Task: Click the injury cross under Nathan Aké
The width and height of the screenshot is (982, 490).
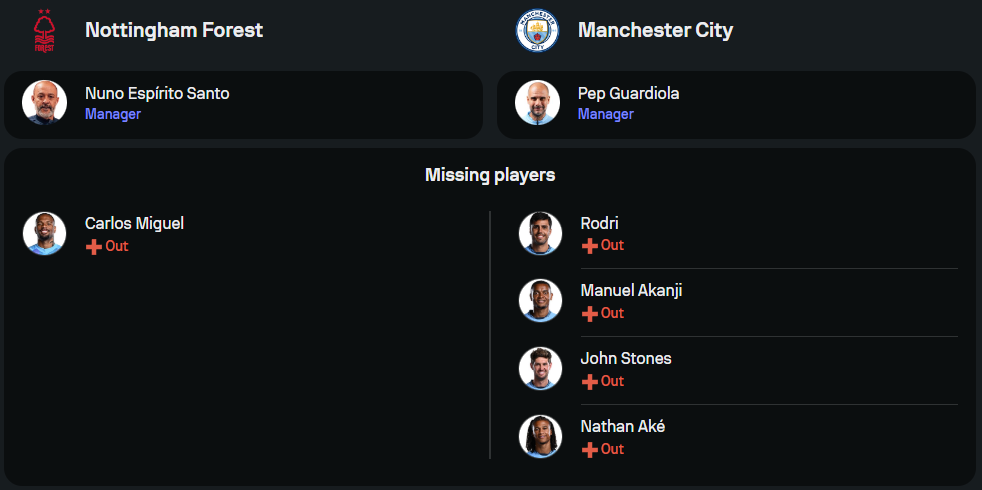Action: click(590, 450)
